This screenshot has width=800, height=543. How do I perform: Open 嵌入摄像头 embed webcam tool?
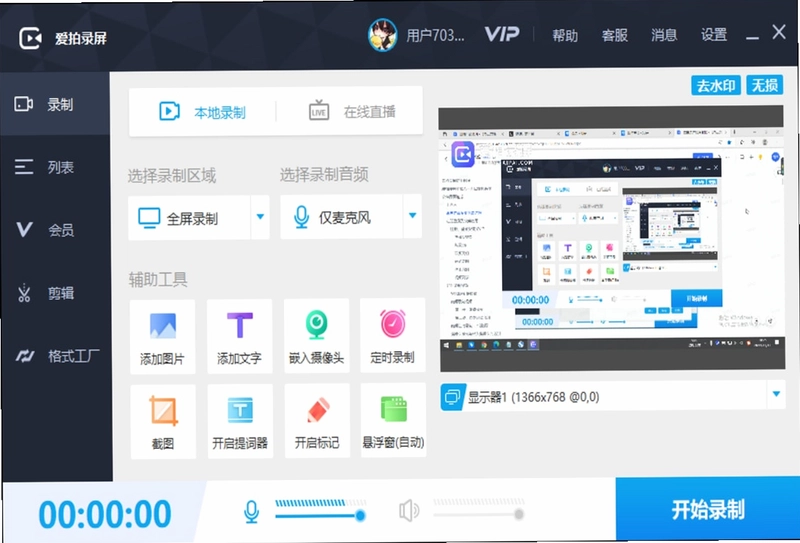[x=316, y=337]
